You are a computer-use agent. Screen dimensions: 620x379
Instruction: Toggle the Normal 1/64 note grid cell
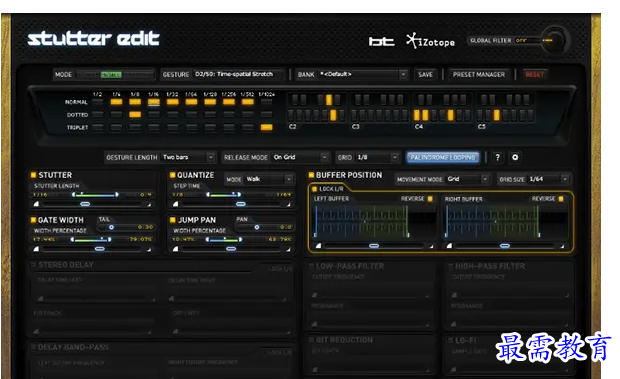[x=191, y=102]
